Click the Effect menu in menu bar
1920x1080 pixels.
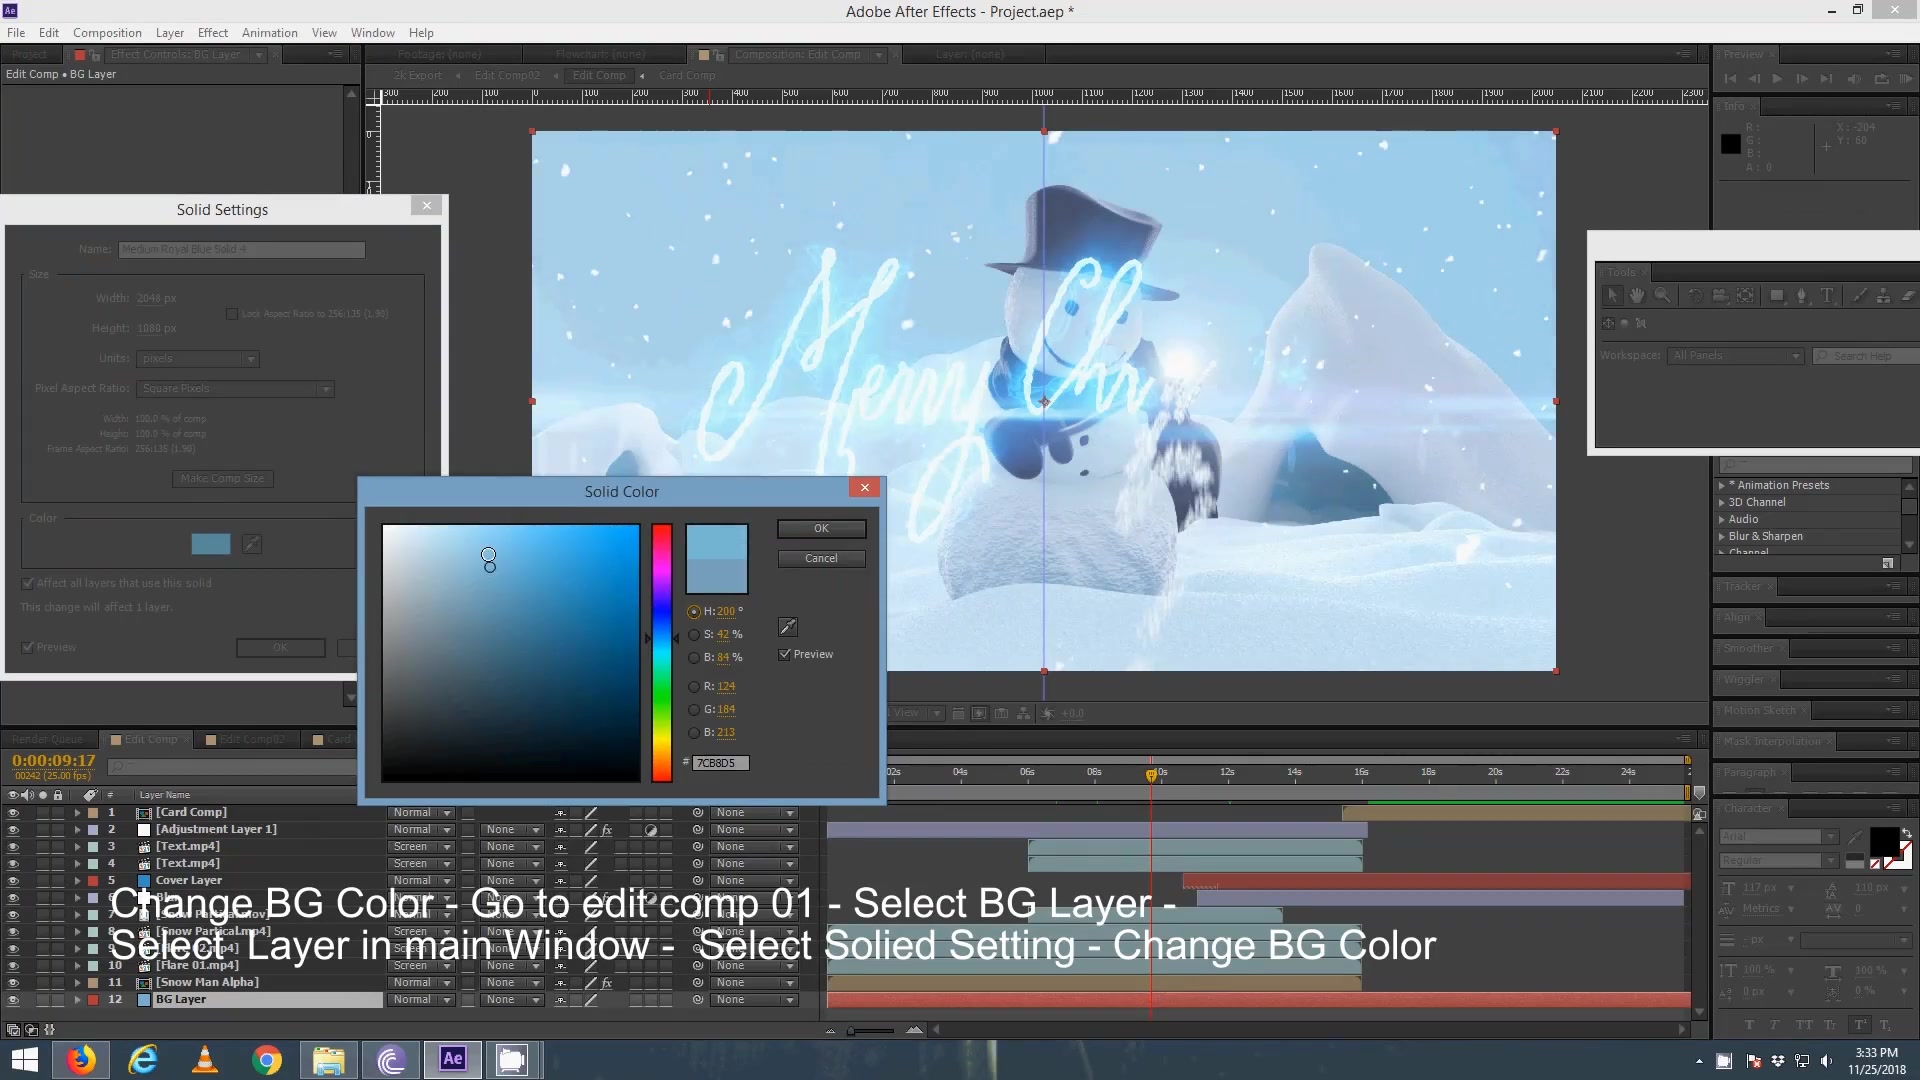(212, 32)
